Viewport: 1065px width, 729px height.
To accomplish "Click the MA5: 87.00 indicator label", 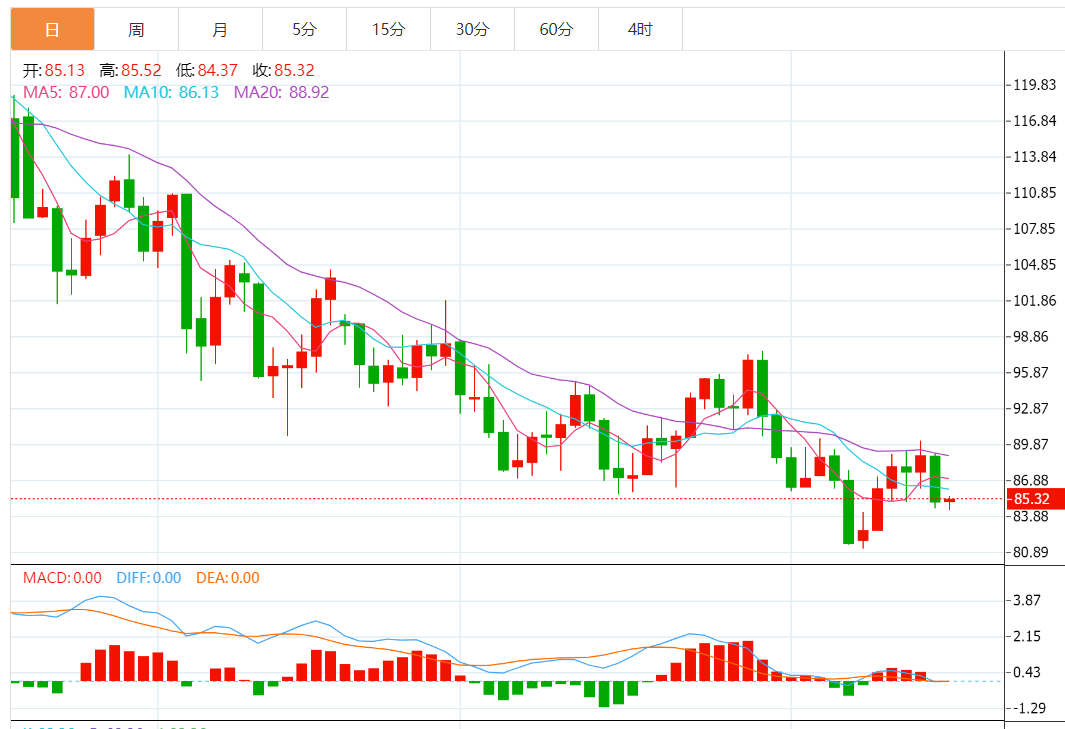I will (x=66, y=92).
